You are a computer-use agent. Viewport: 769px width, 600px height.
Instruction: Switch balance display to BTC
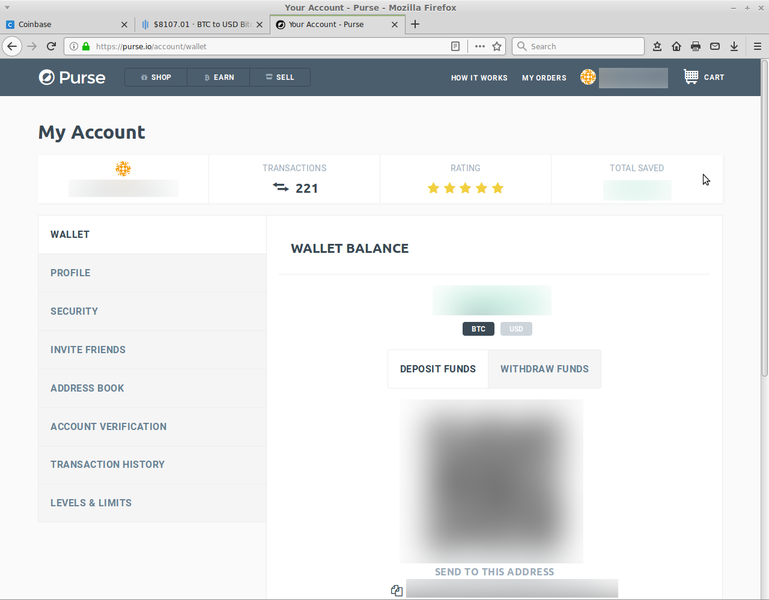point(478,329)
